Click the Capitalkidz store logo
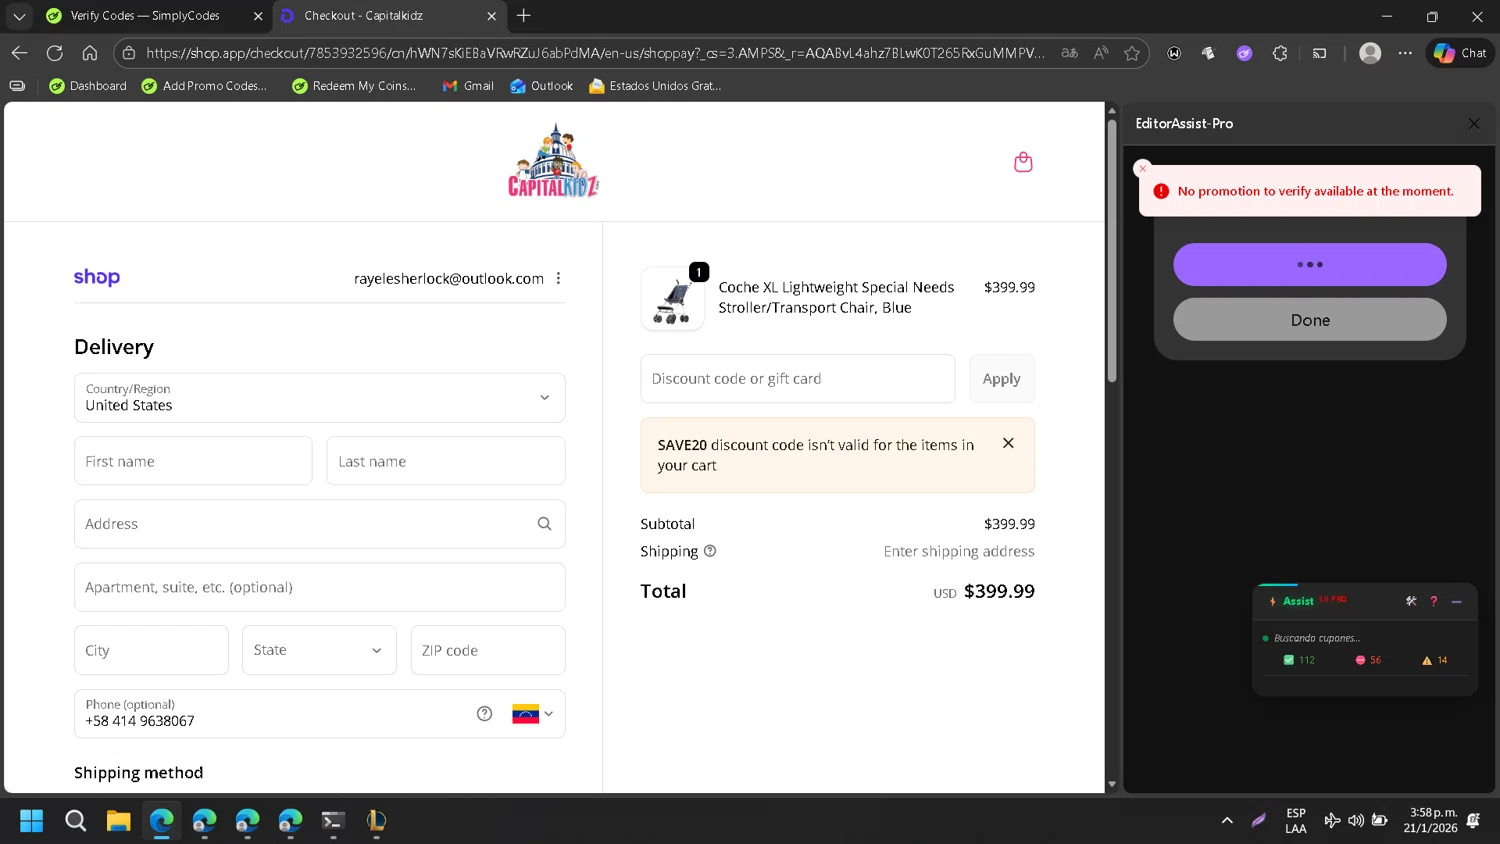The image size is (1500, 844). coord(554,160)
